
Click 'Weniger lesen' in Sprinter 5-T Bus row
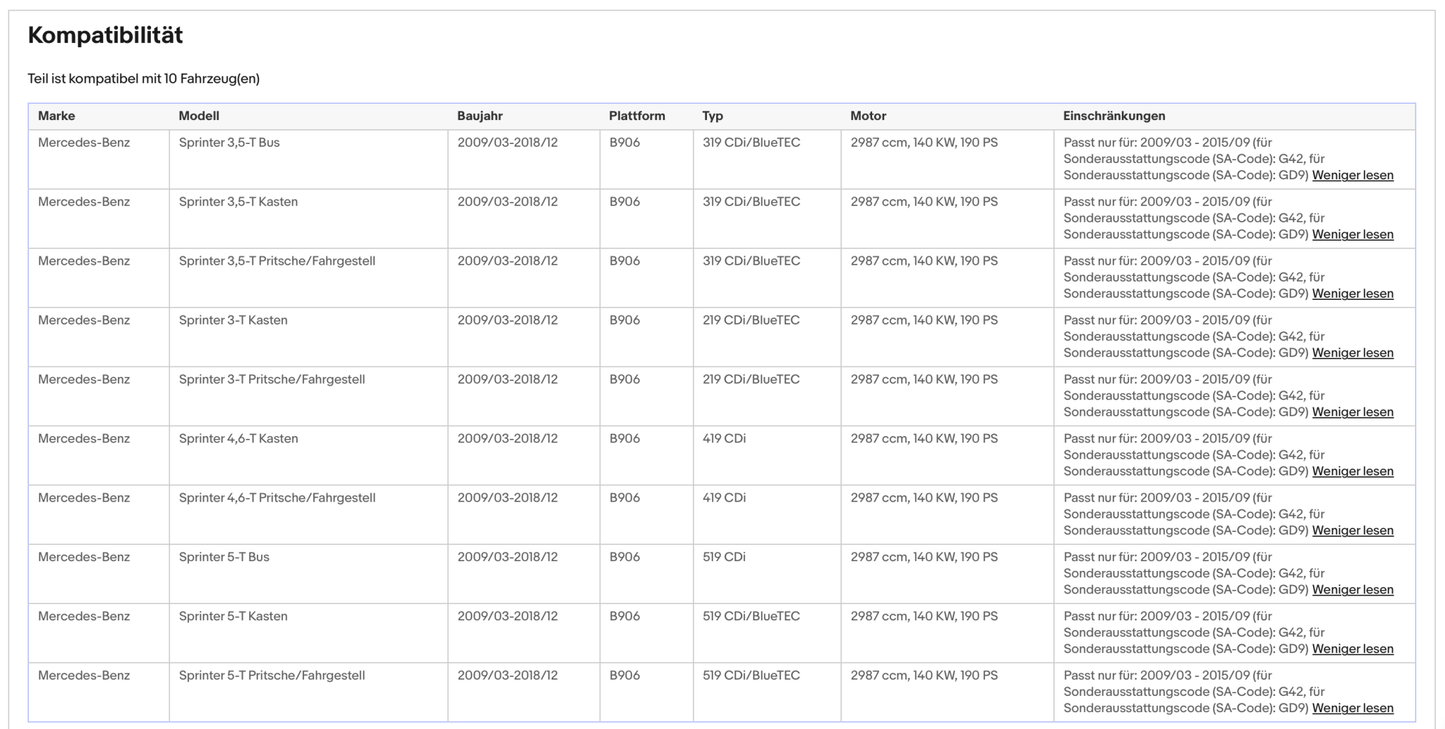[1352, 590]
